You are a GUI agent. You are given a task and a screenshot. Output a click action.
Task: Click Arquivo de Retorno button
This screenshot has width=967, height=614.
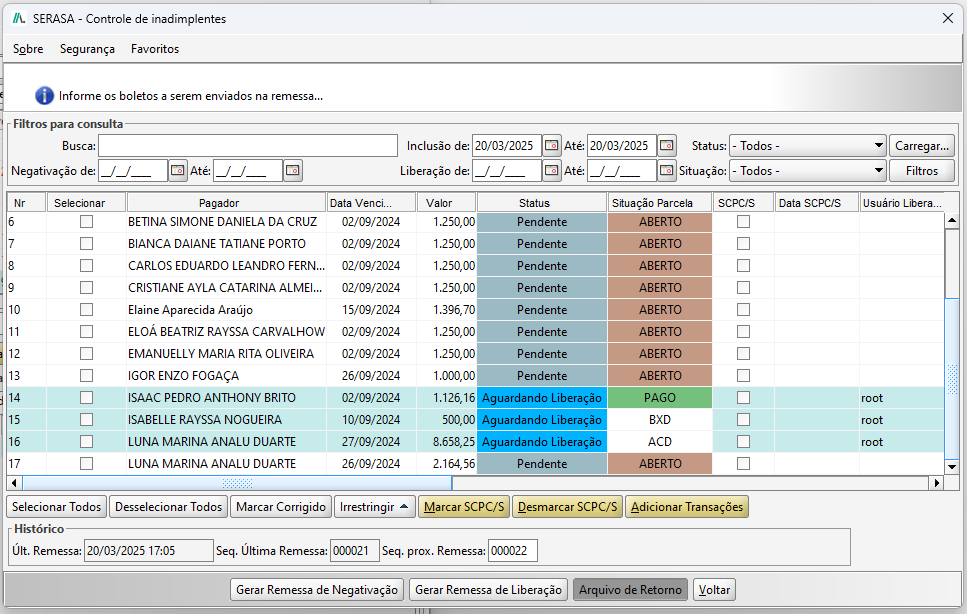630,590
